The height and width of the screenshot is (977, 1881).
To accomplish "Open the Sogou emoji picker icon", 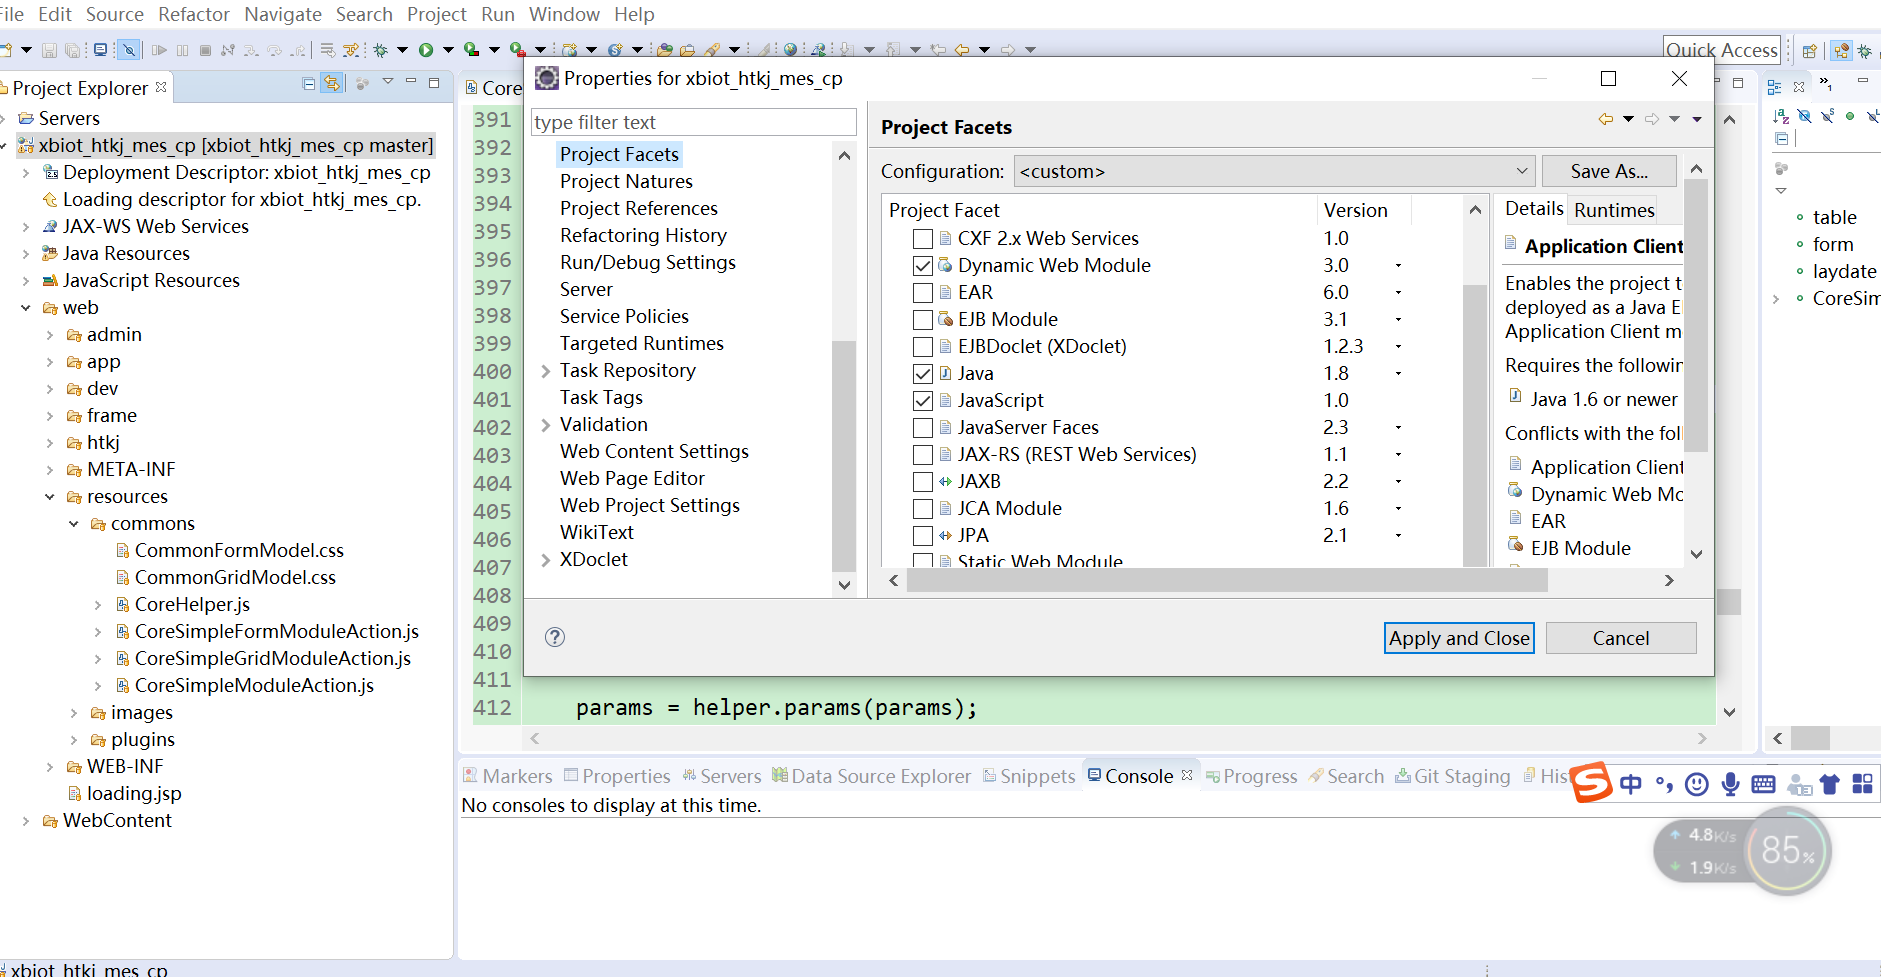I will [x=1696, y=785].
